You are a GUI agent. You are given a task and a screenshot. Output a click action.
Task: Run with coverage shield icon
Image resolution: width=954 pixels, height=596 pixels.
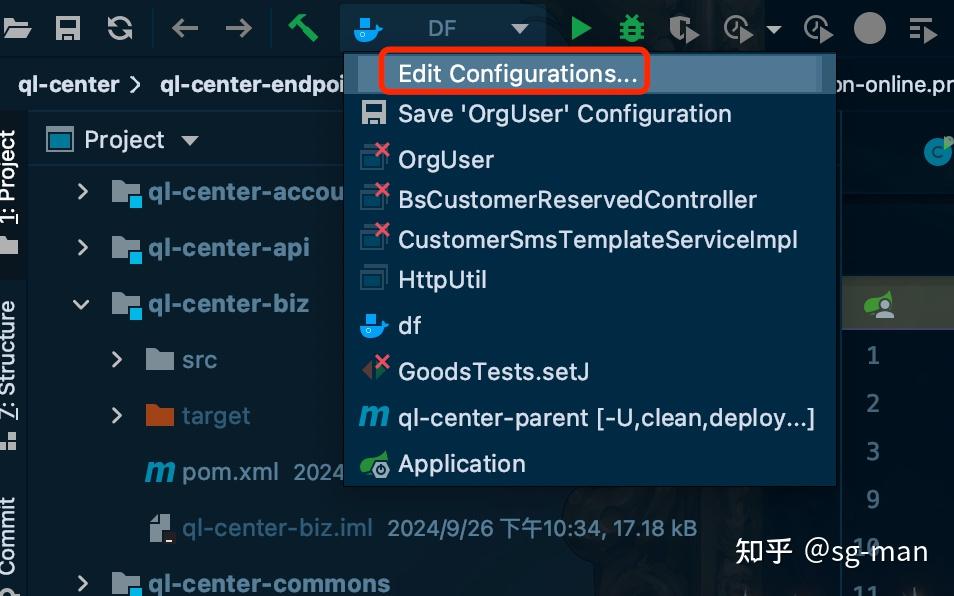tap(684, 30)
